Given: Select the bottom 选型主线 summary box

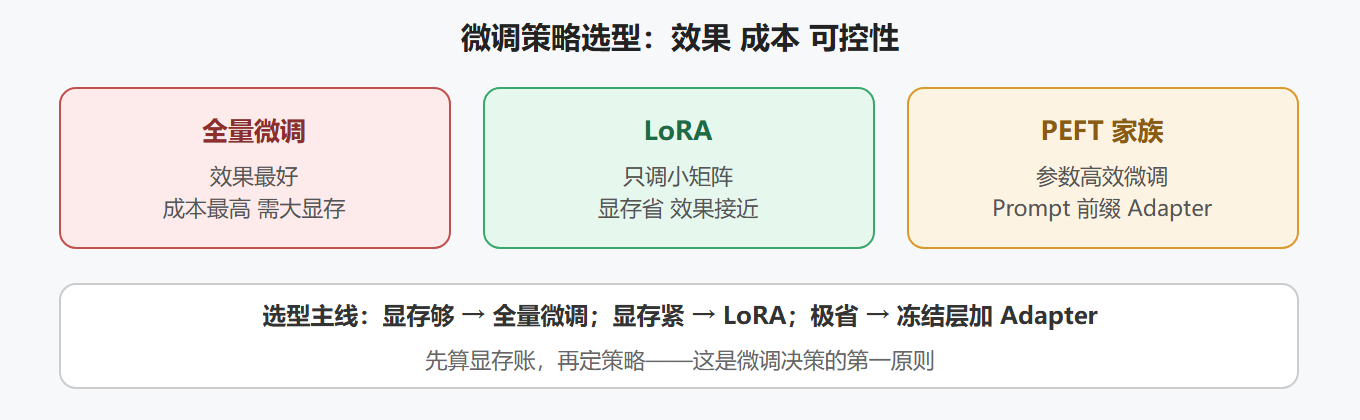Looking at the screenshot, I should (679, 336).
